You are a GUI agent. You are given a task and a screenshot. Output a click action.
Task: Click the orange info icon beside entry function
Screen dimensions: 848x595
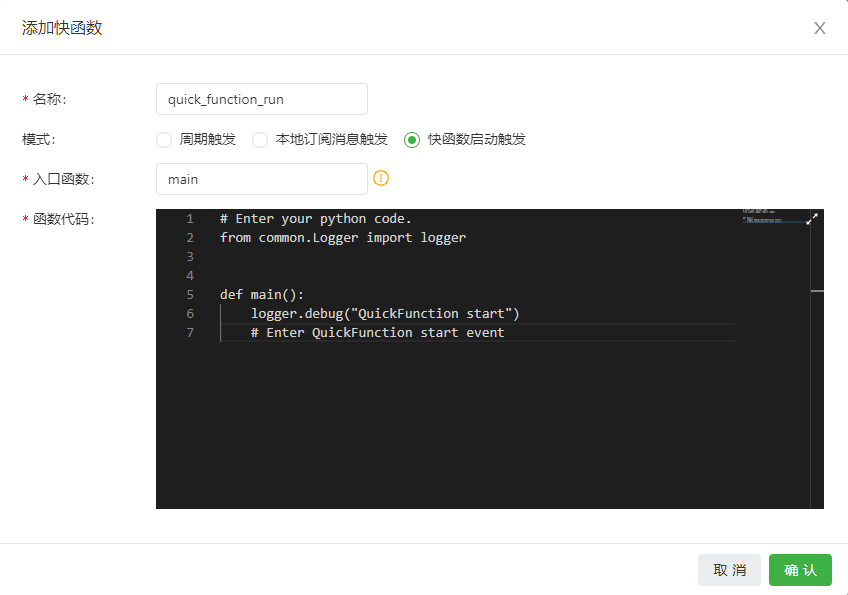[x=381, y=178]
